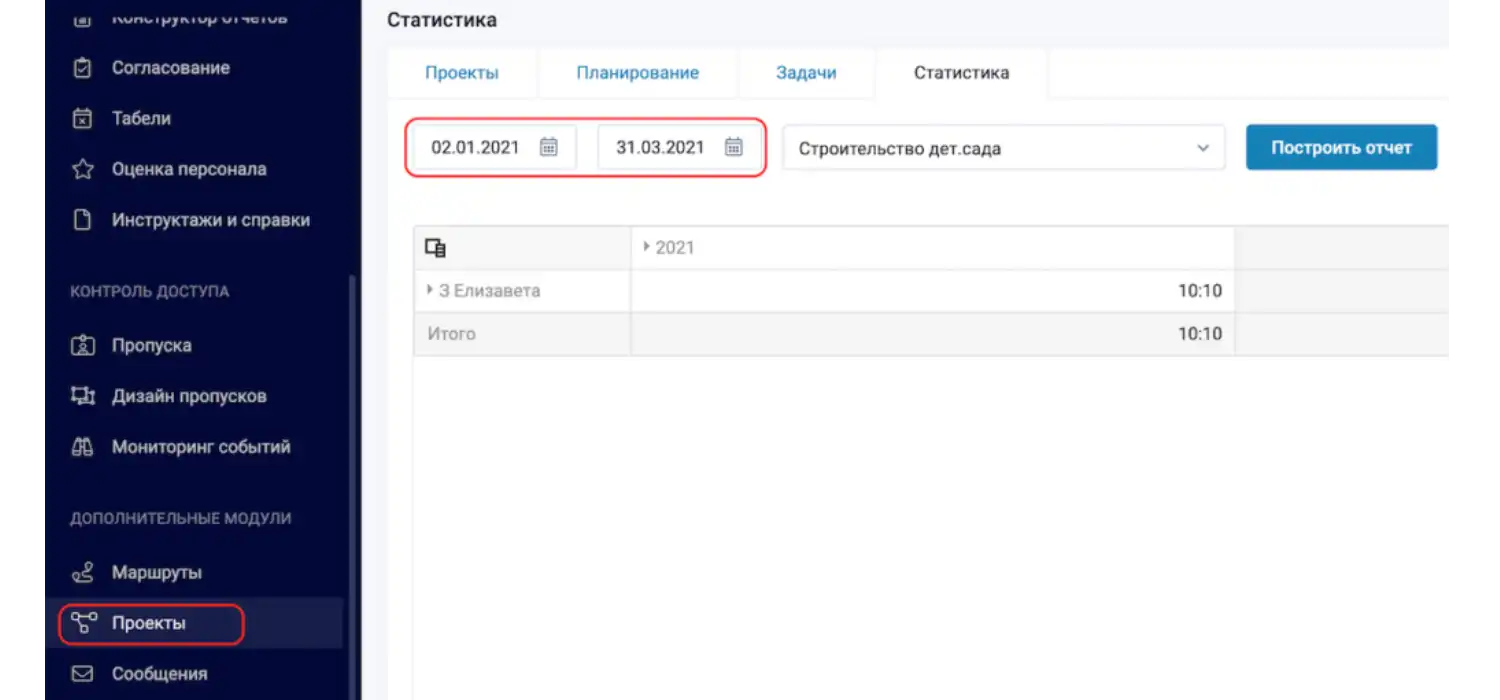Open Инструктажи и справки document icon

83,219
